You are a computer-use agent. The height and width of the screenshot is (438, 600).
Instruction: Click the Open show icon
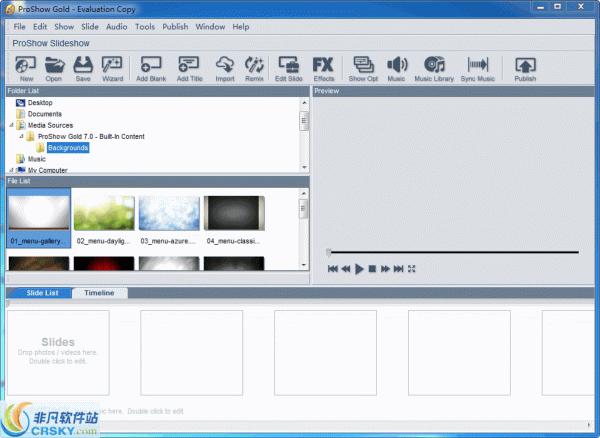point(54,69)
